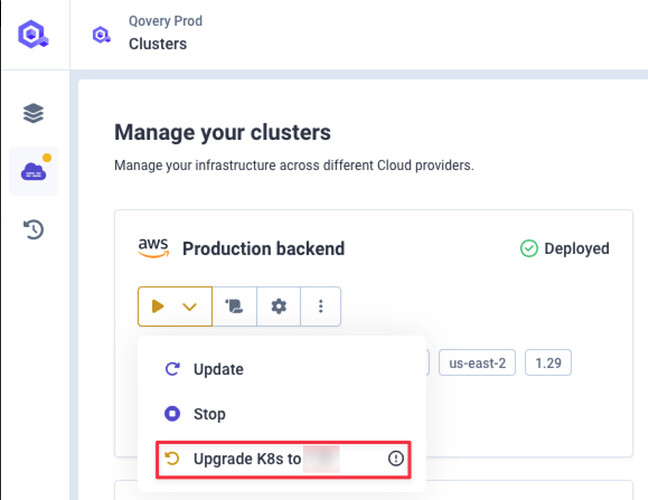Click the green Deployed check icon
648x500 pixels.
[x=529, y=249]
